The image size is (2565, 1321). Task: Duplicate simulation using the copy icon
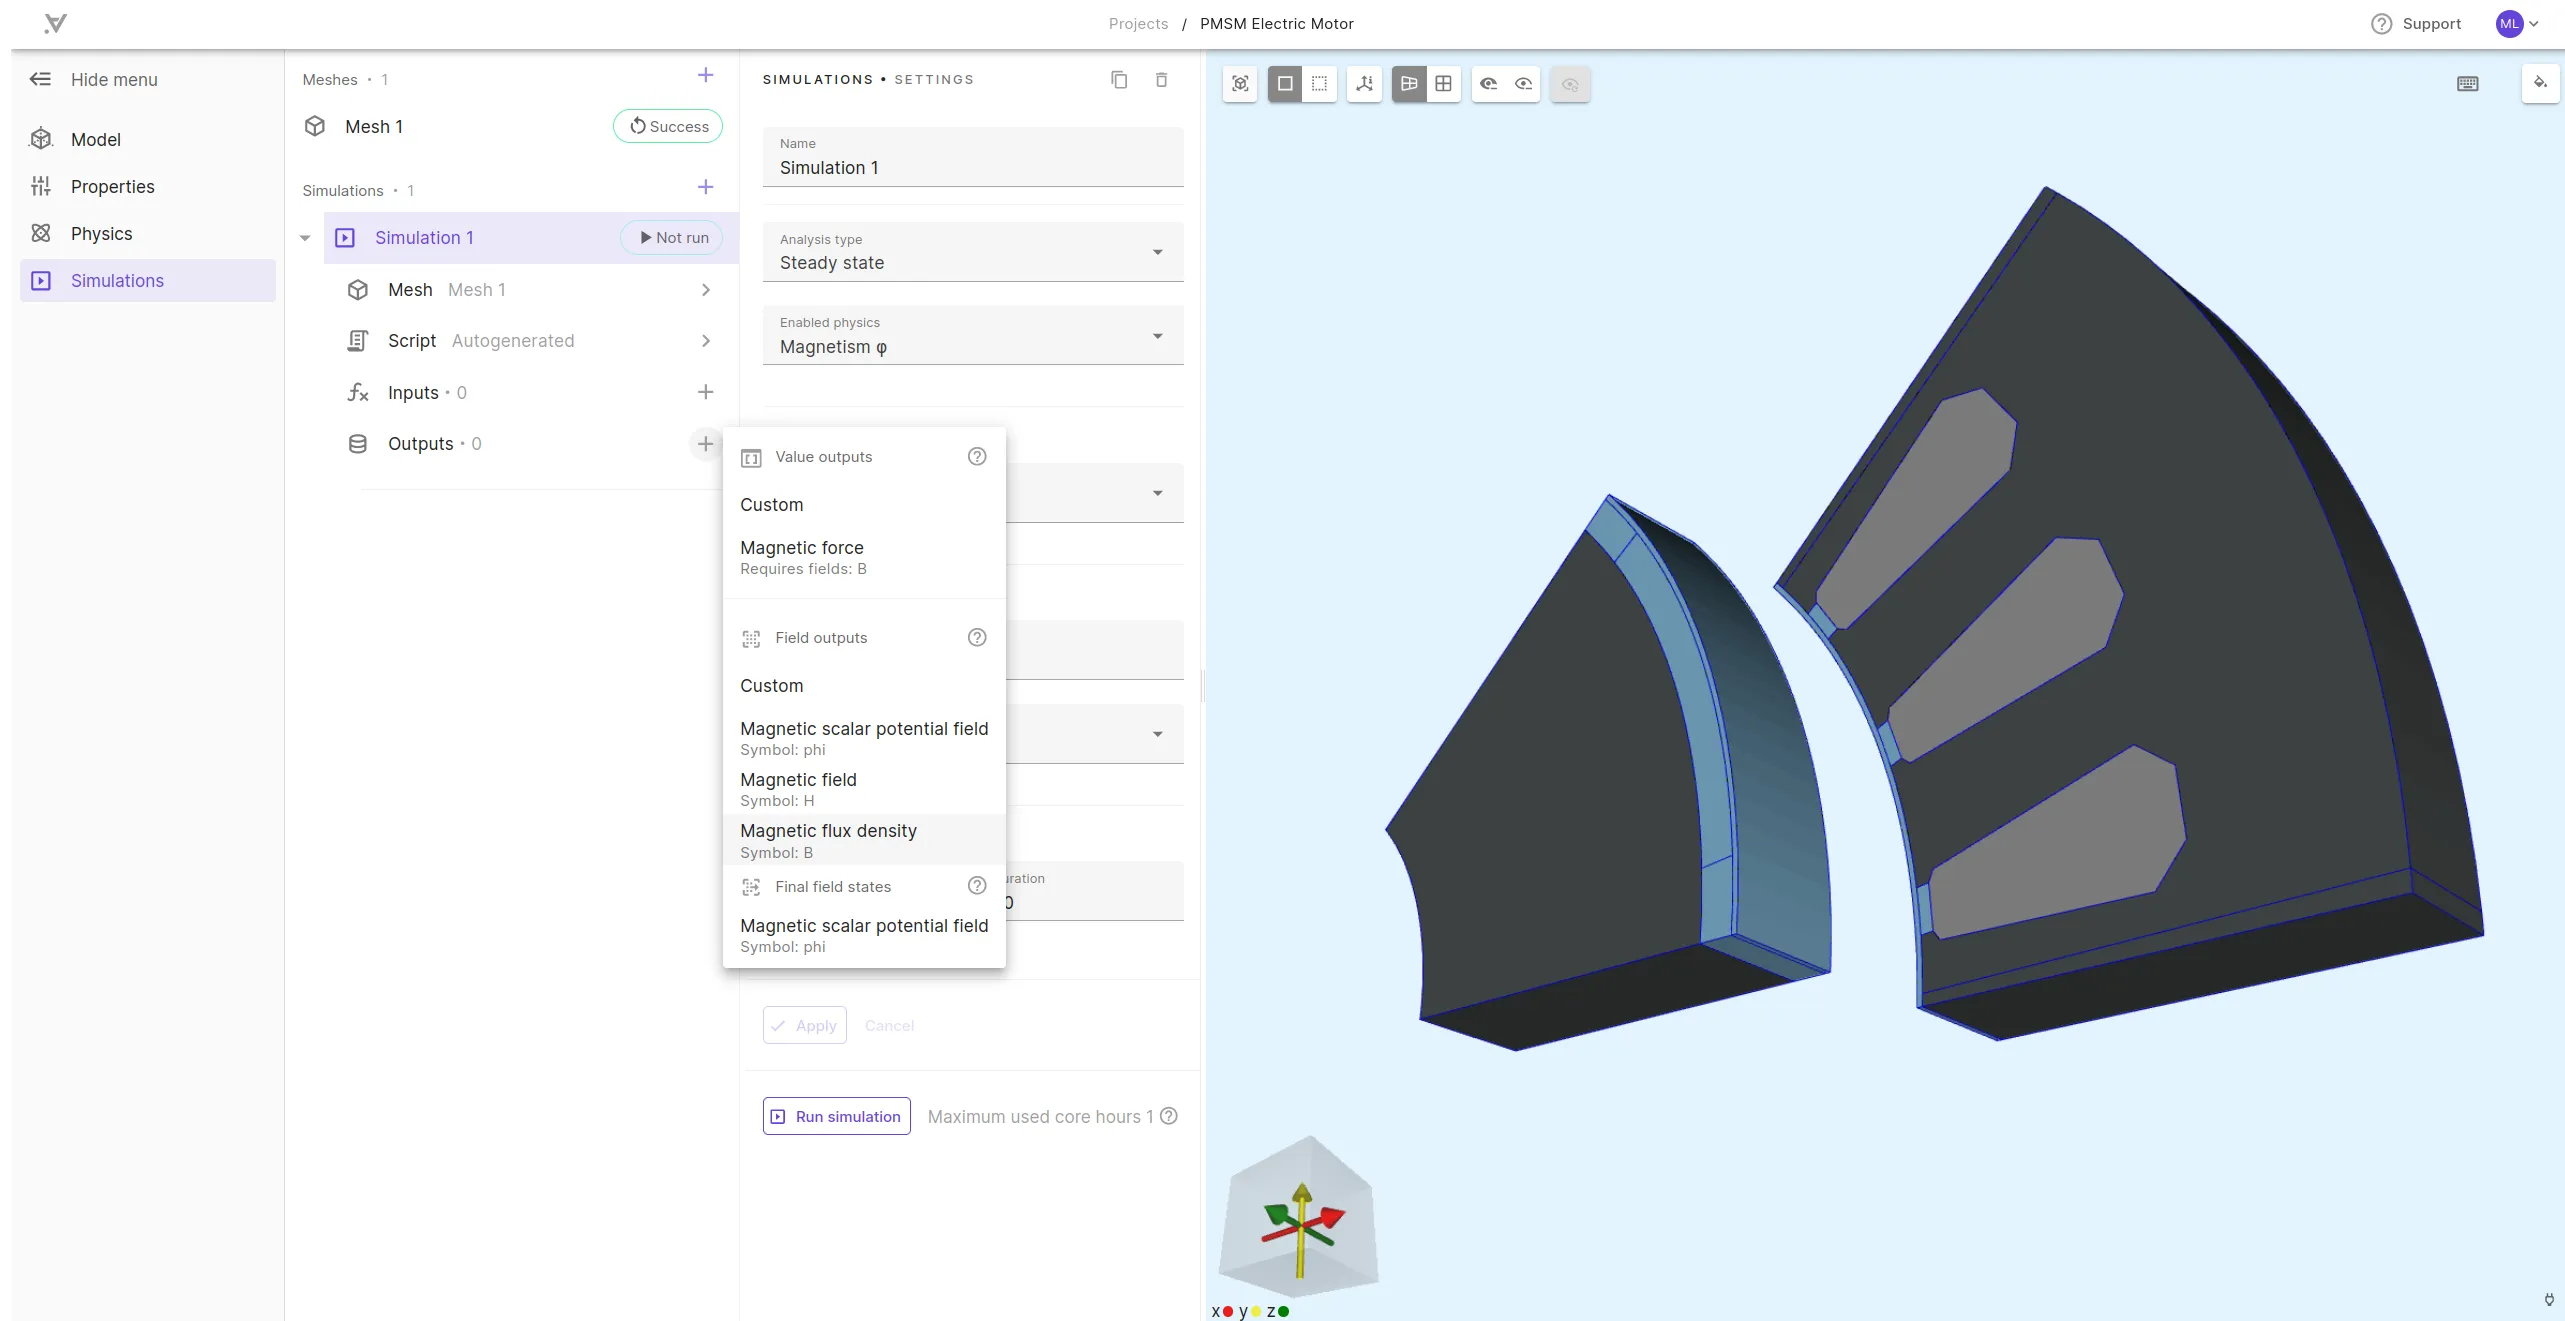(1119, 79)
